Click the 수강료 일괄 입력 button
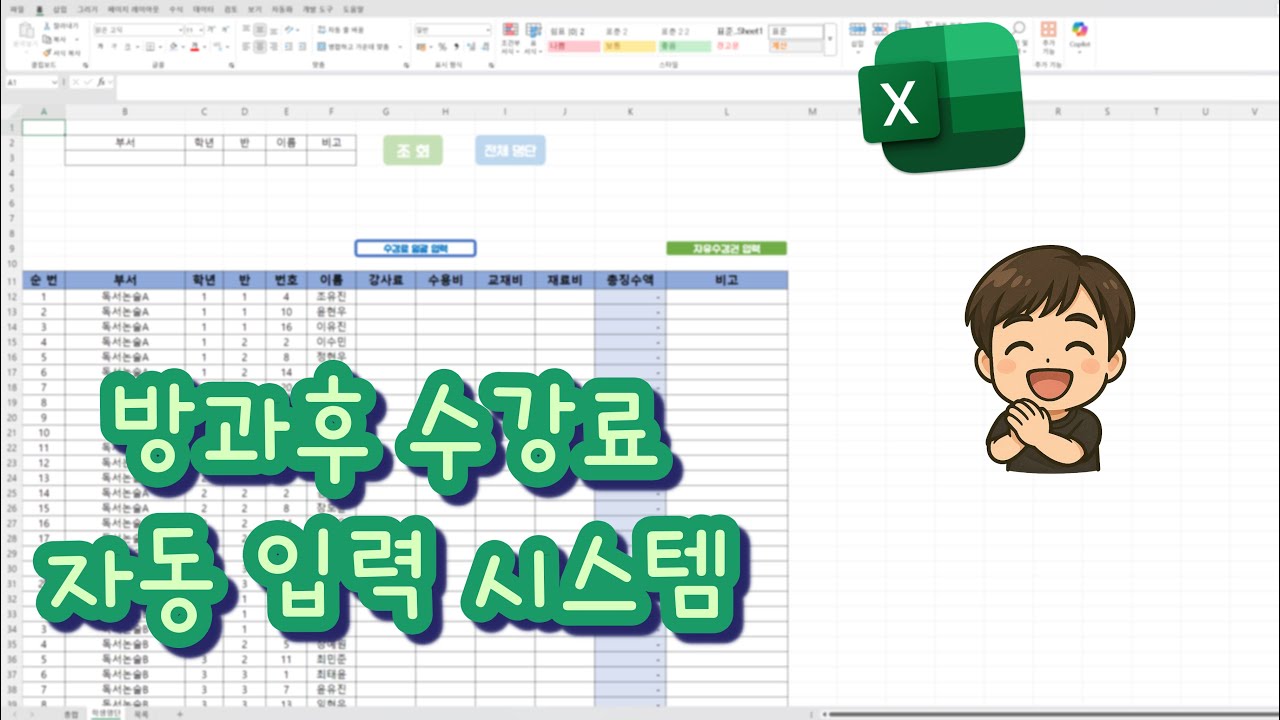 pyautogui.click(x=415, y=248)
